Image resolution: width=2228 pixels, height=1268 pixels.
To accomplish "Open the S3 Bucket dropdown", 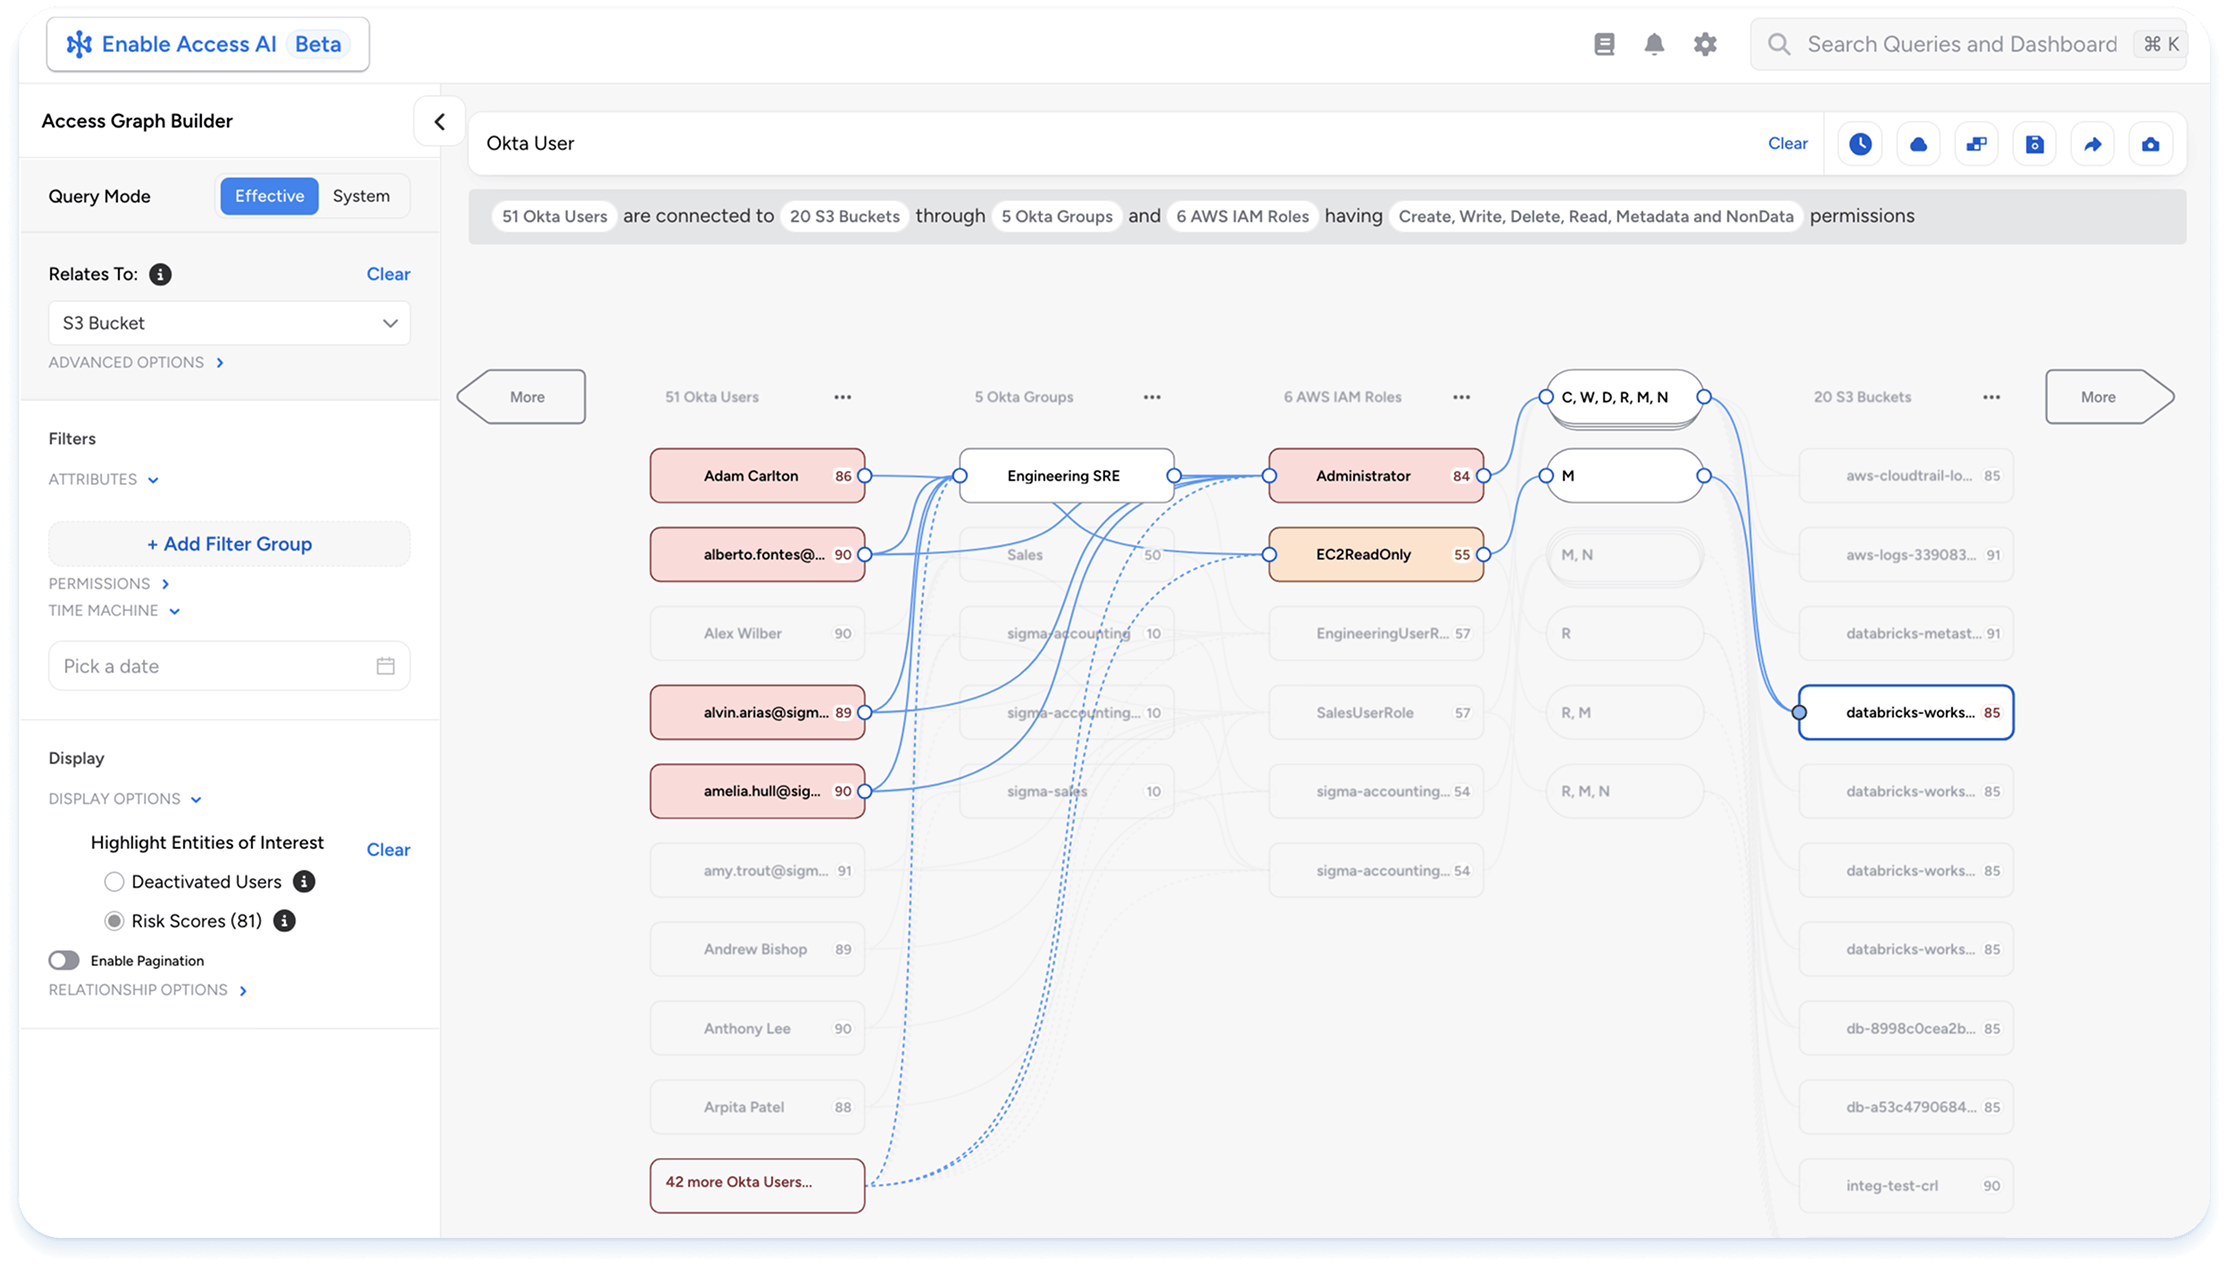I will 229,323.
